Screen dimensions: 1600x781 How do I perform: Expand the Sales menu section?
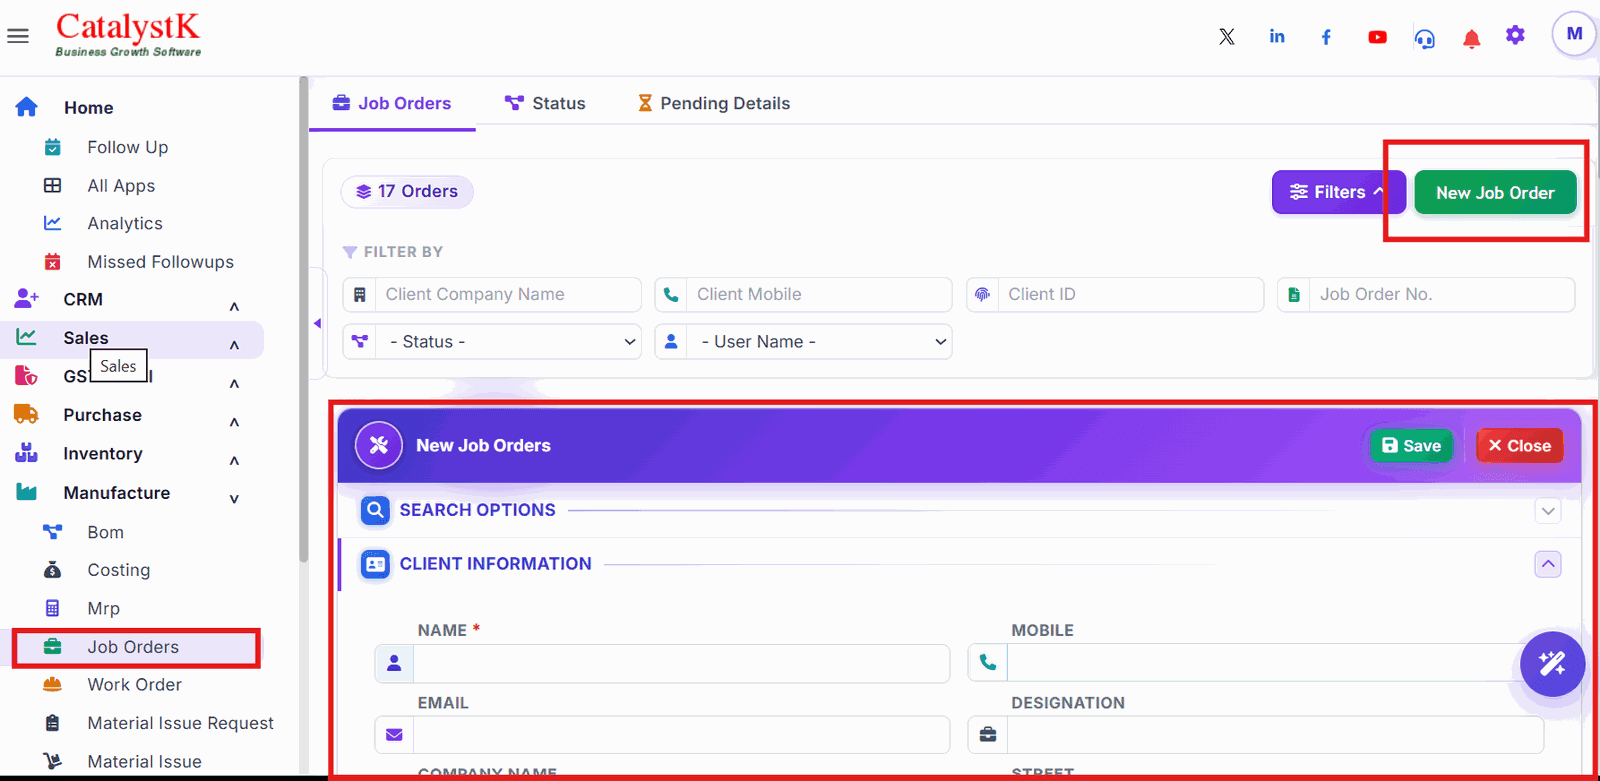pos(234,345)
